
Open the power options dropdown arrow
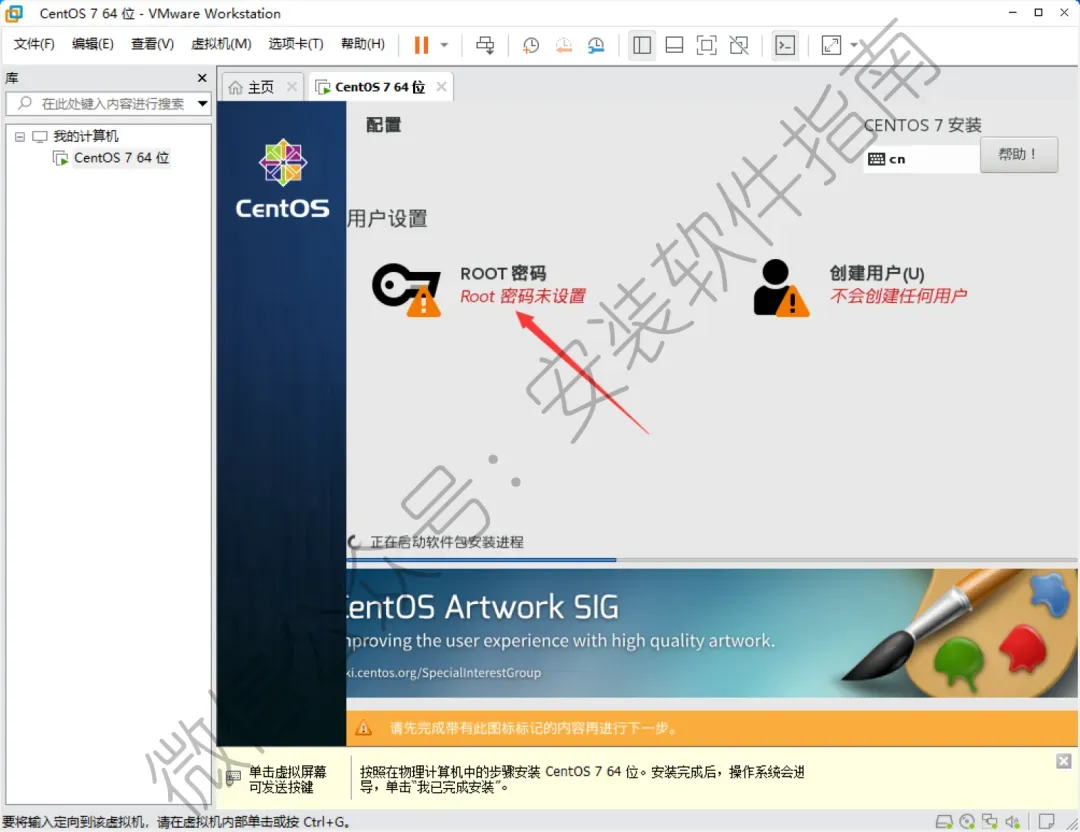[444, 45]
